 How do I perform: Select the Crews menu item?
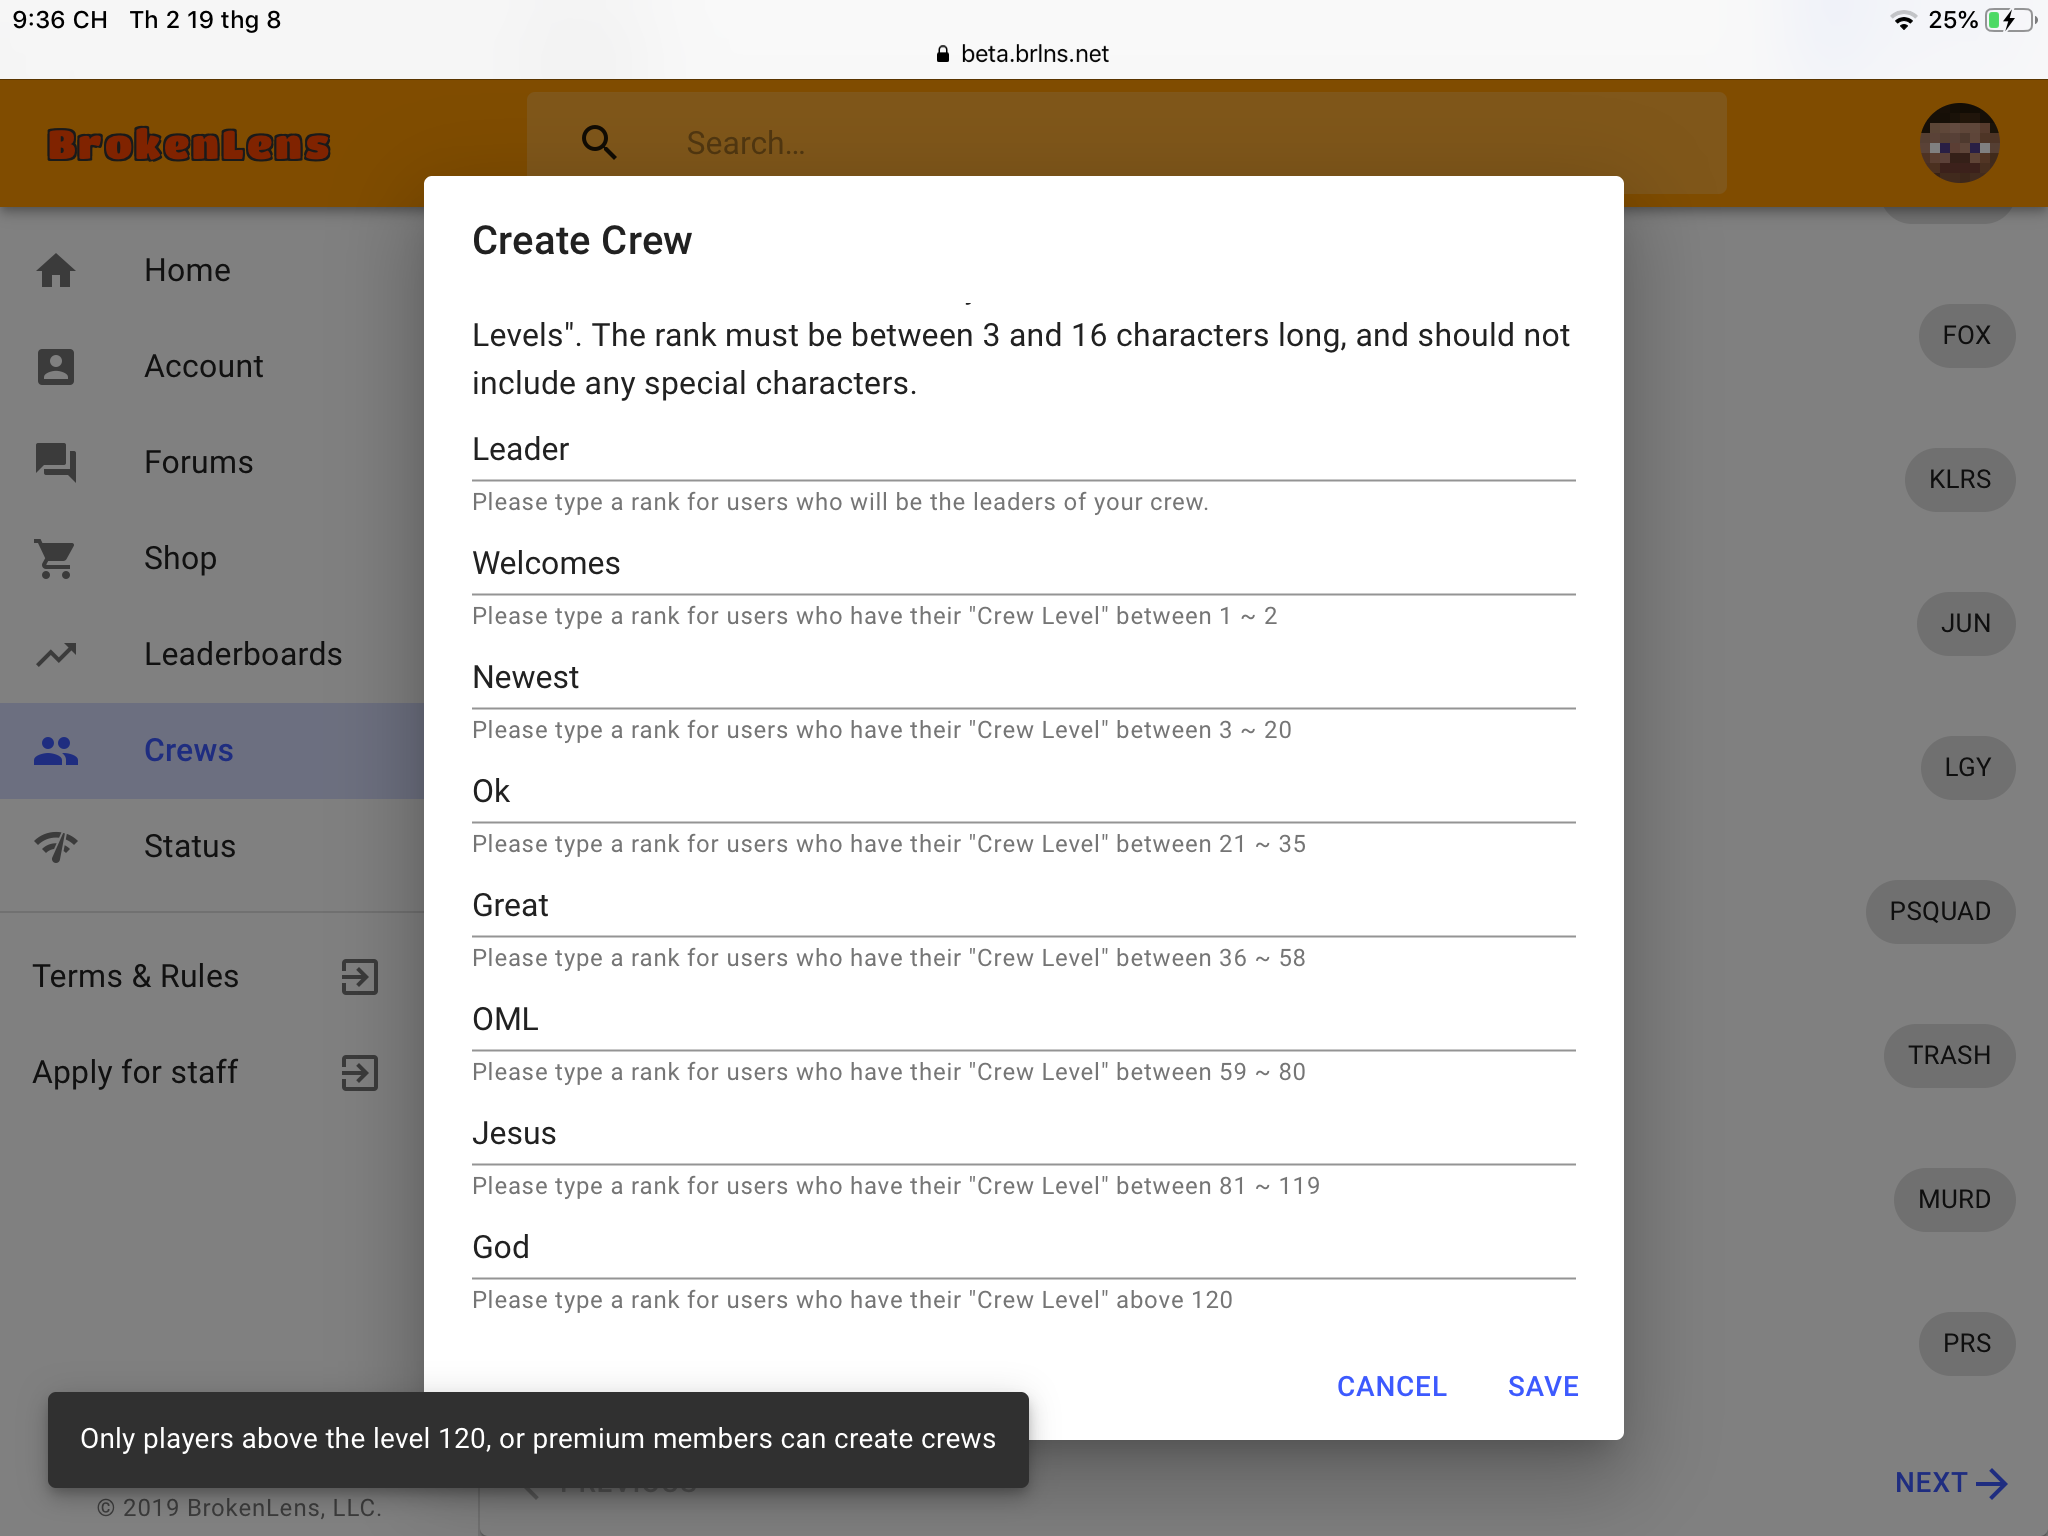pyautogui.click(x=212, y=750)
